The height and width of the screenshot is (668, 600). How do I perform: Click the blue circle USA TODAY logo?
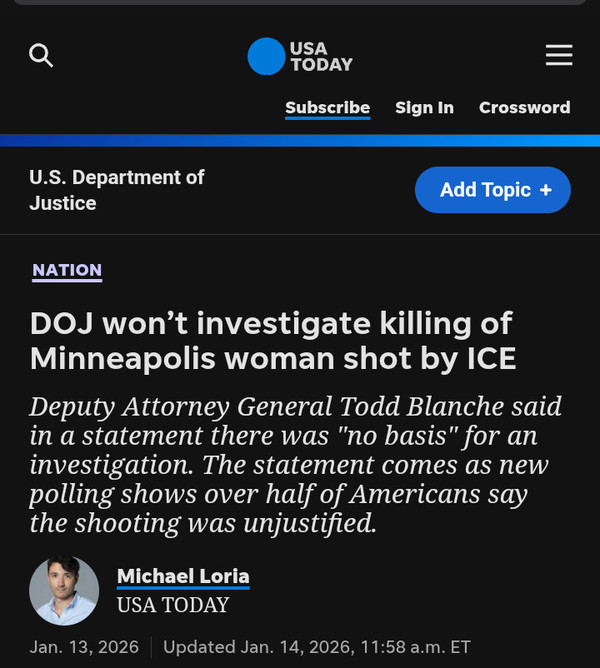tap(266, 56)
